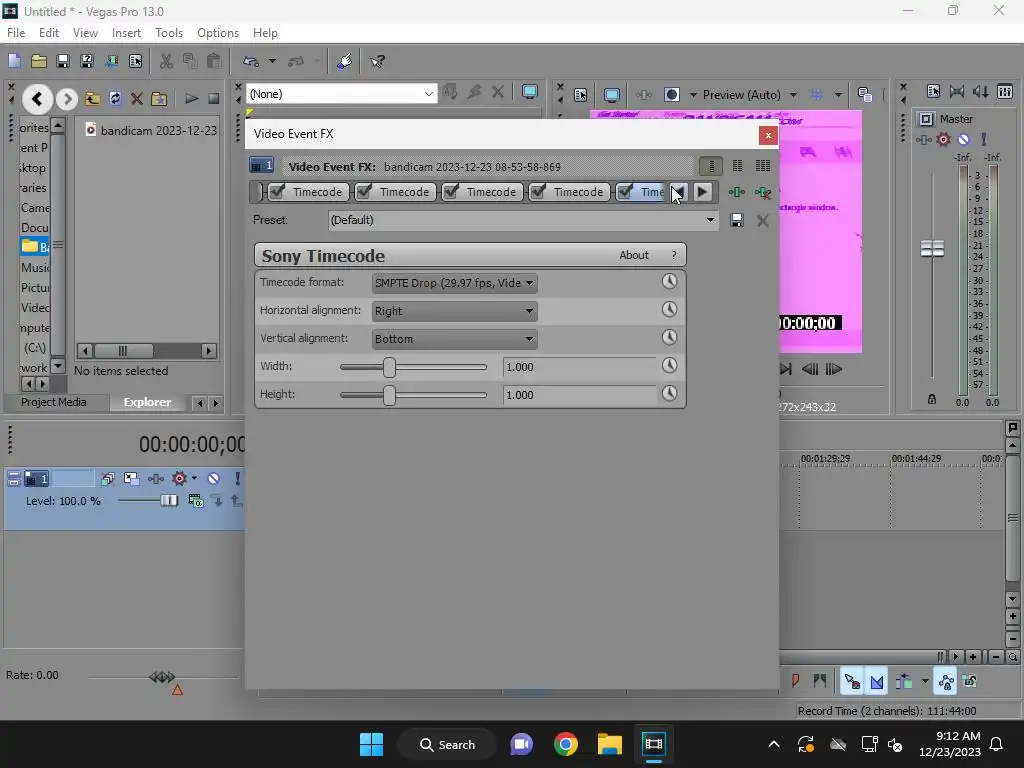Click the Render As toolbar icon
Viewport: 1024px width, 768px height.
click(x=112, y=61)
